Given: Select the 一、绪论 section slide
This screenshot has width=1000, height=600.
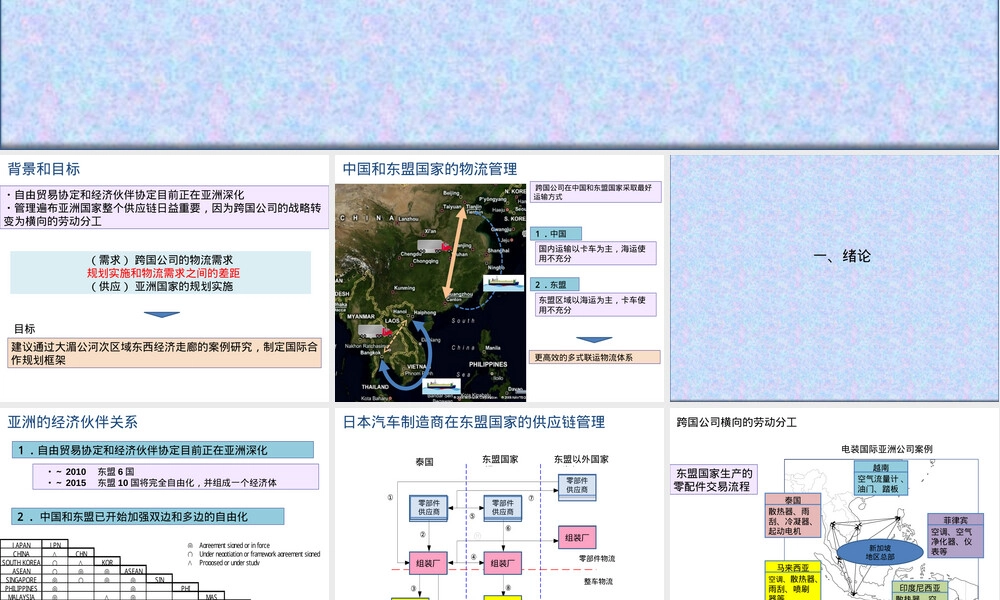Looking at the screenshot, I should [834, 279].
